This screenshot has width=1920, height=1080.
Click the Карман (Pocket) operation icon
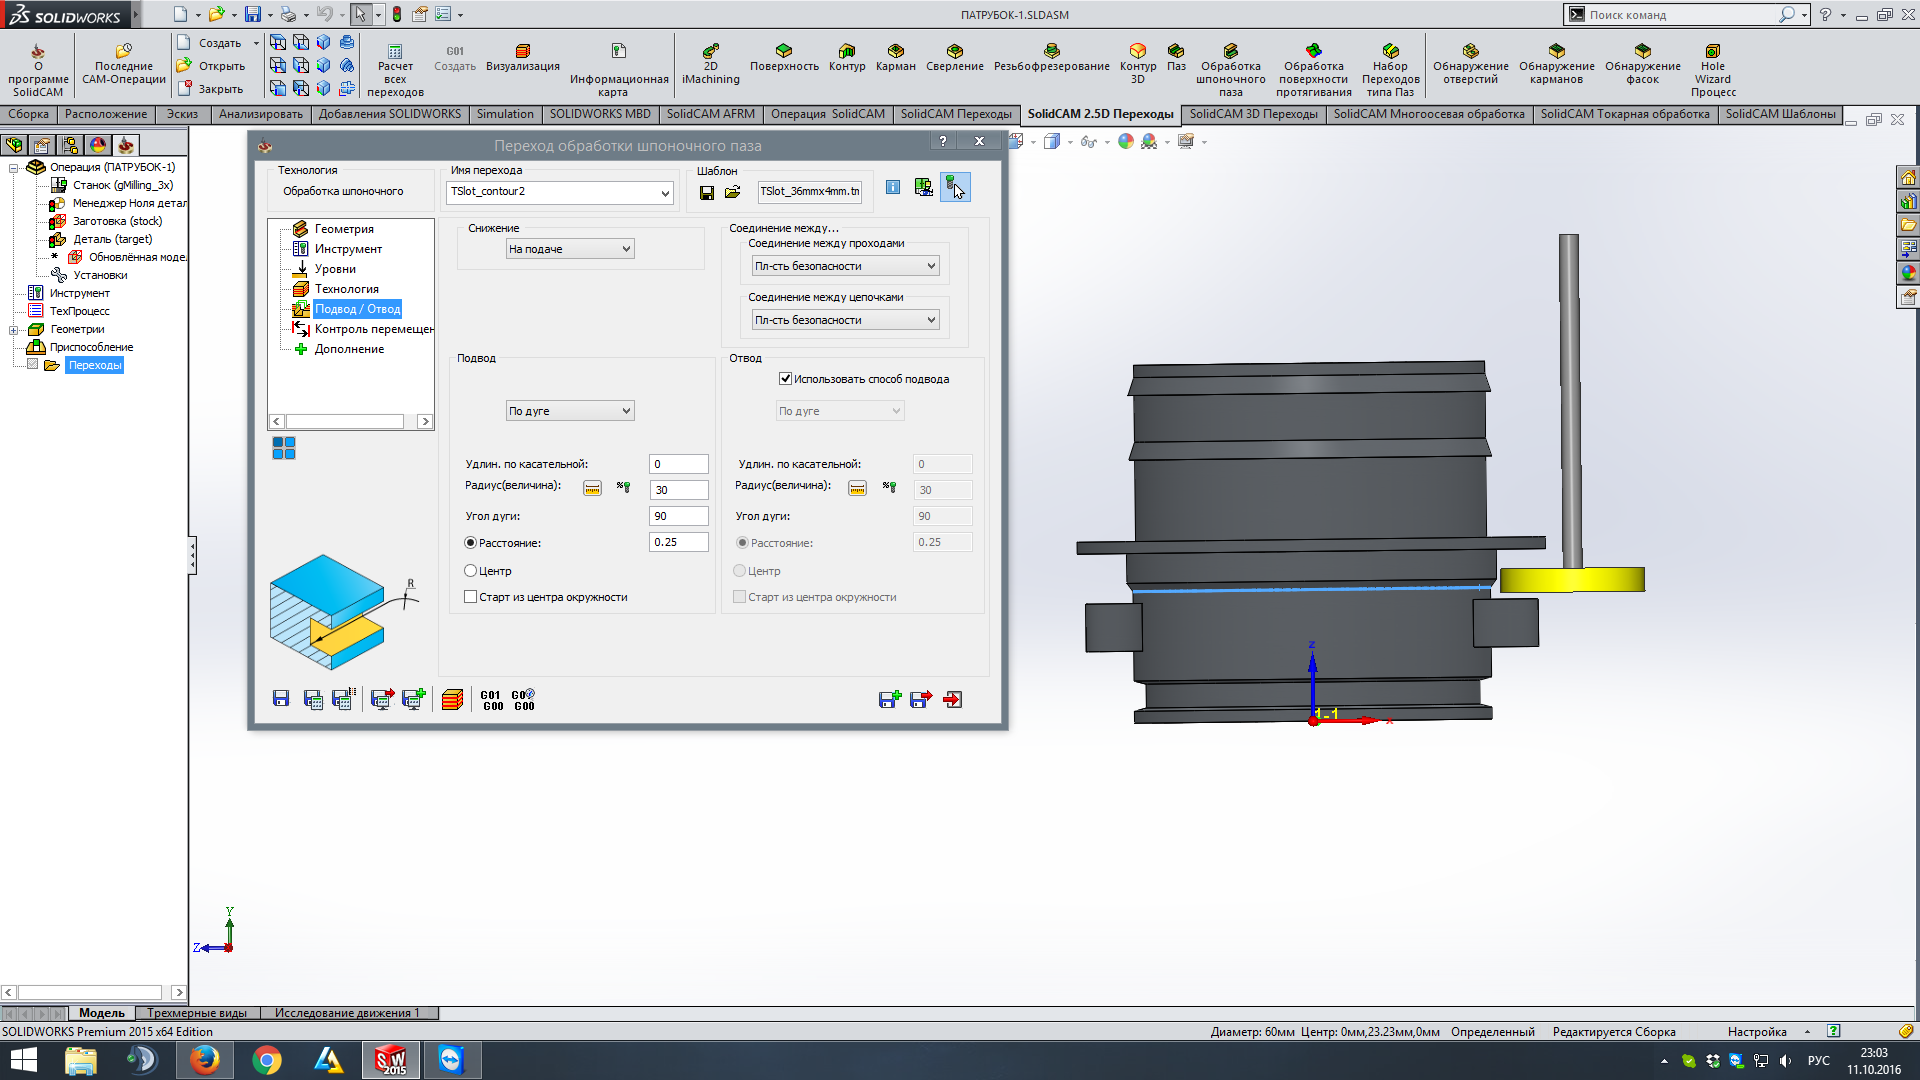(895, 52)
